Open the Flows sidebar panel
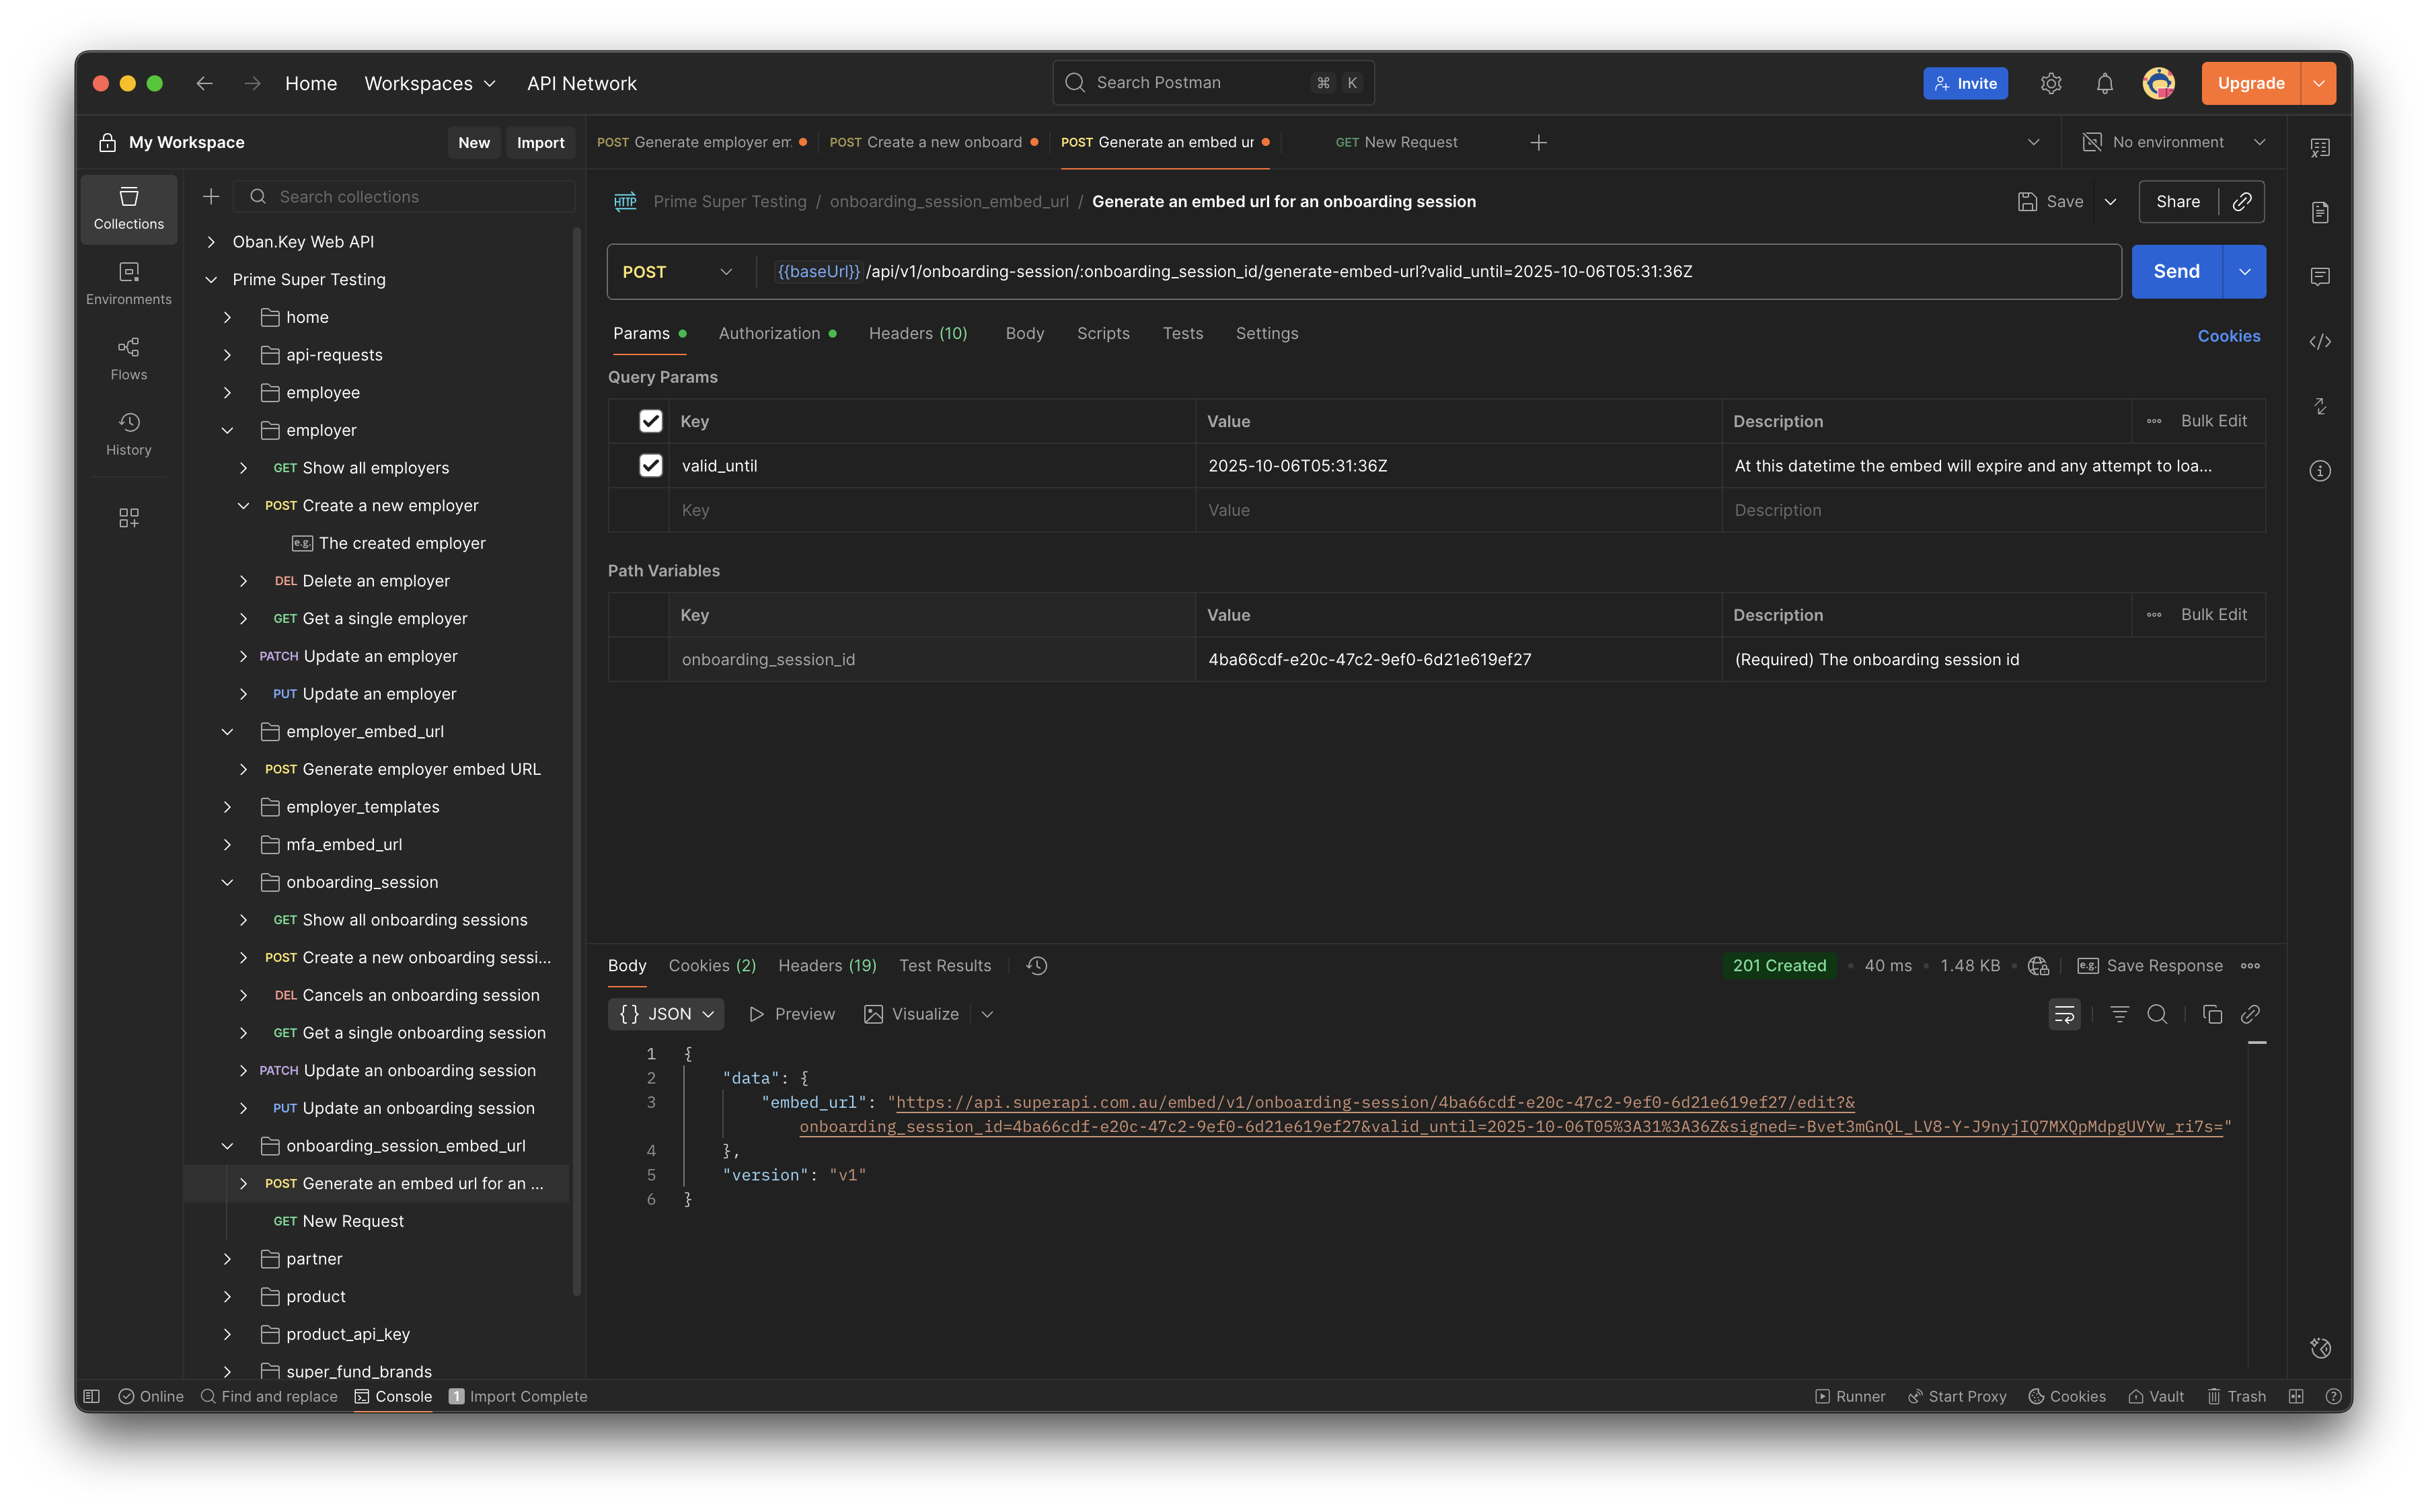The height and width of the screenshot is (1512, 2428). (128, 358)
